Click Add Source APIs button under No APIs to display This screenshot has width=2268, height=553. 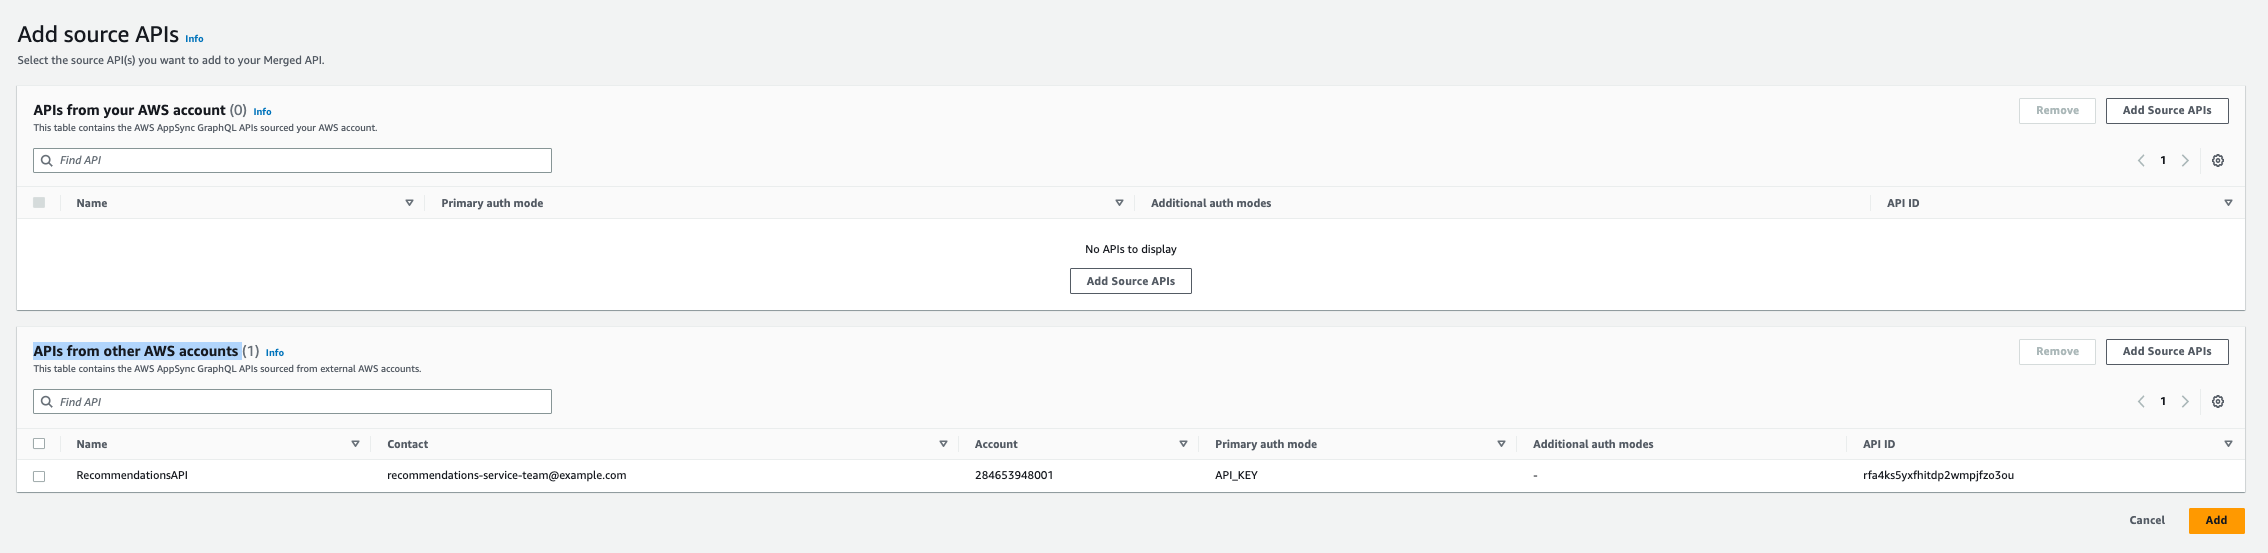click(x=1131, y=281)
